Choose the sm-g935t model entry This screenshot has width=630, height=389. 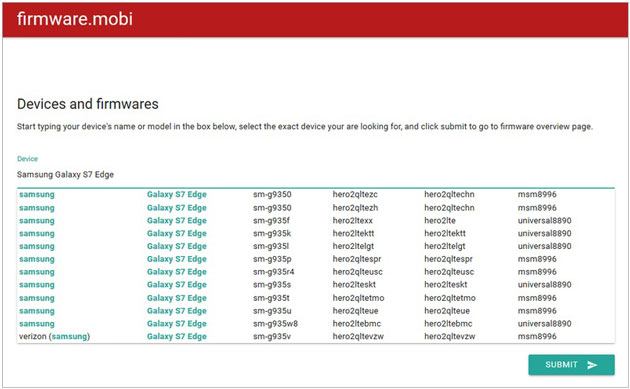point(271,298)
